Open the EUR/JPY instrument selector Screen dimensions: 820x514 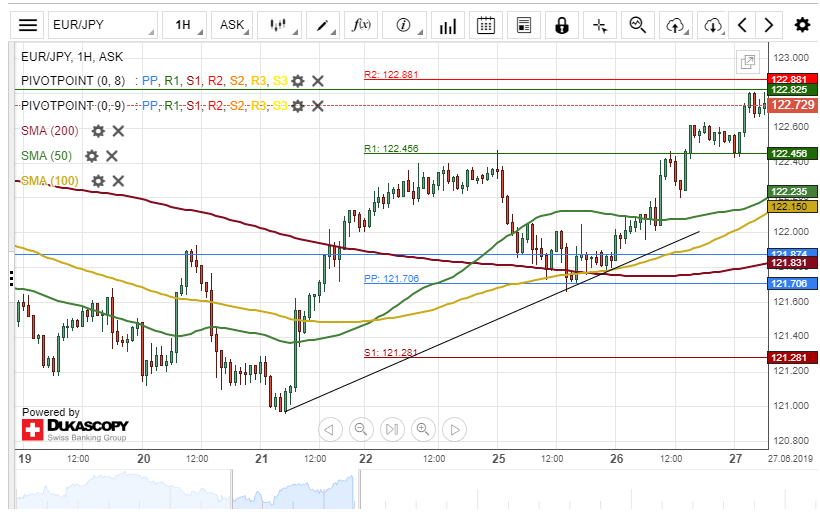(103, 25)
